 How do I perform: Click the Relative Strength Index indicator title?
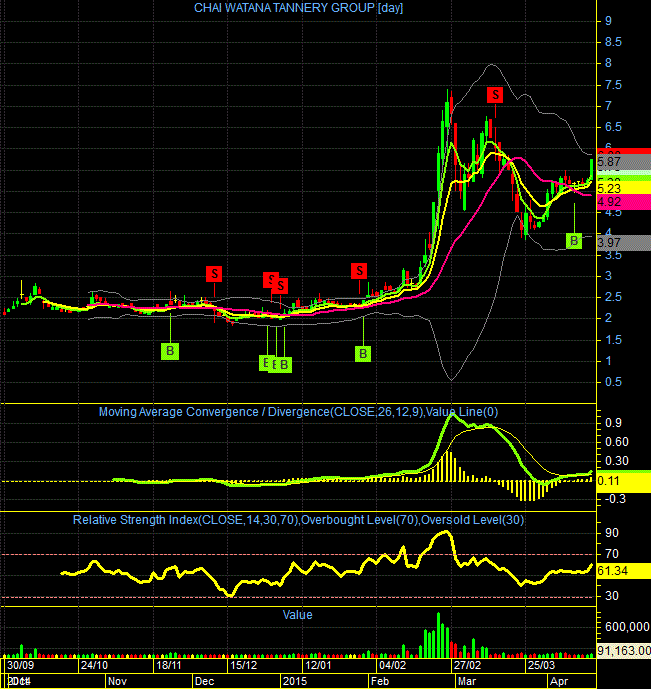(x=298, y=520)
